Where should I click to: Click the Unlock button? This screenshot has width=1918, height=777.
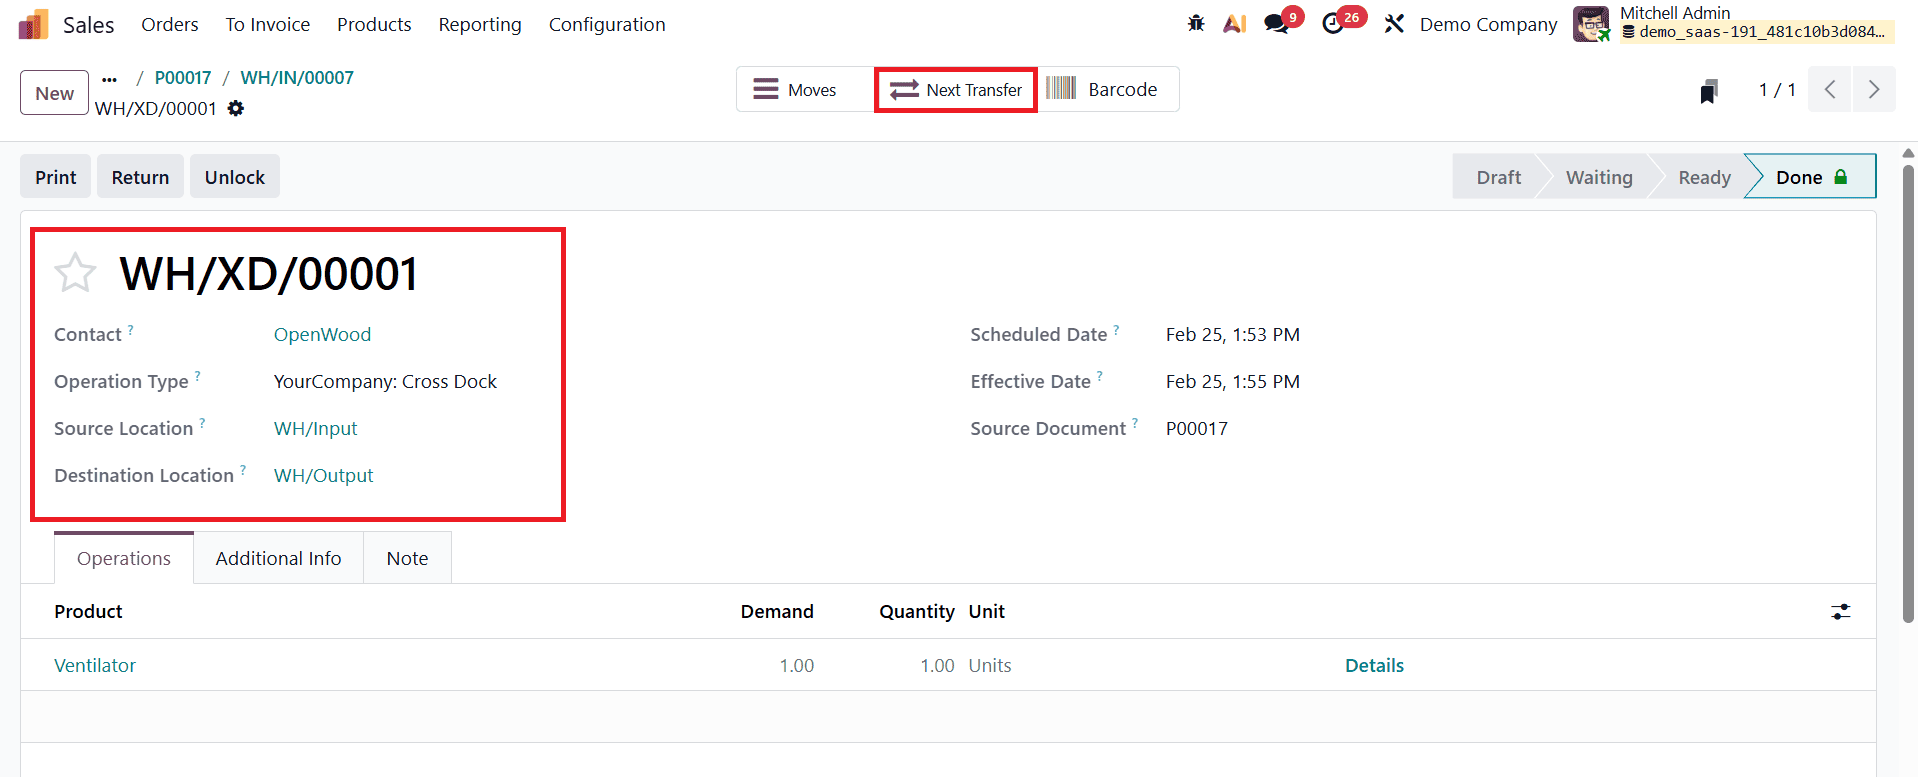(x=235, y=177)
